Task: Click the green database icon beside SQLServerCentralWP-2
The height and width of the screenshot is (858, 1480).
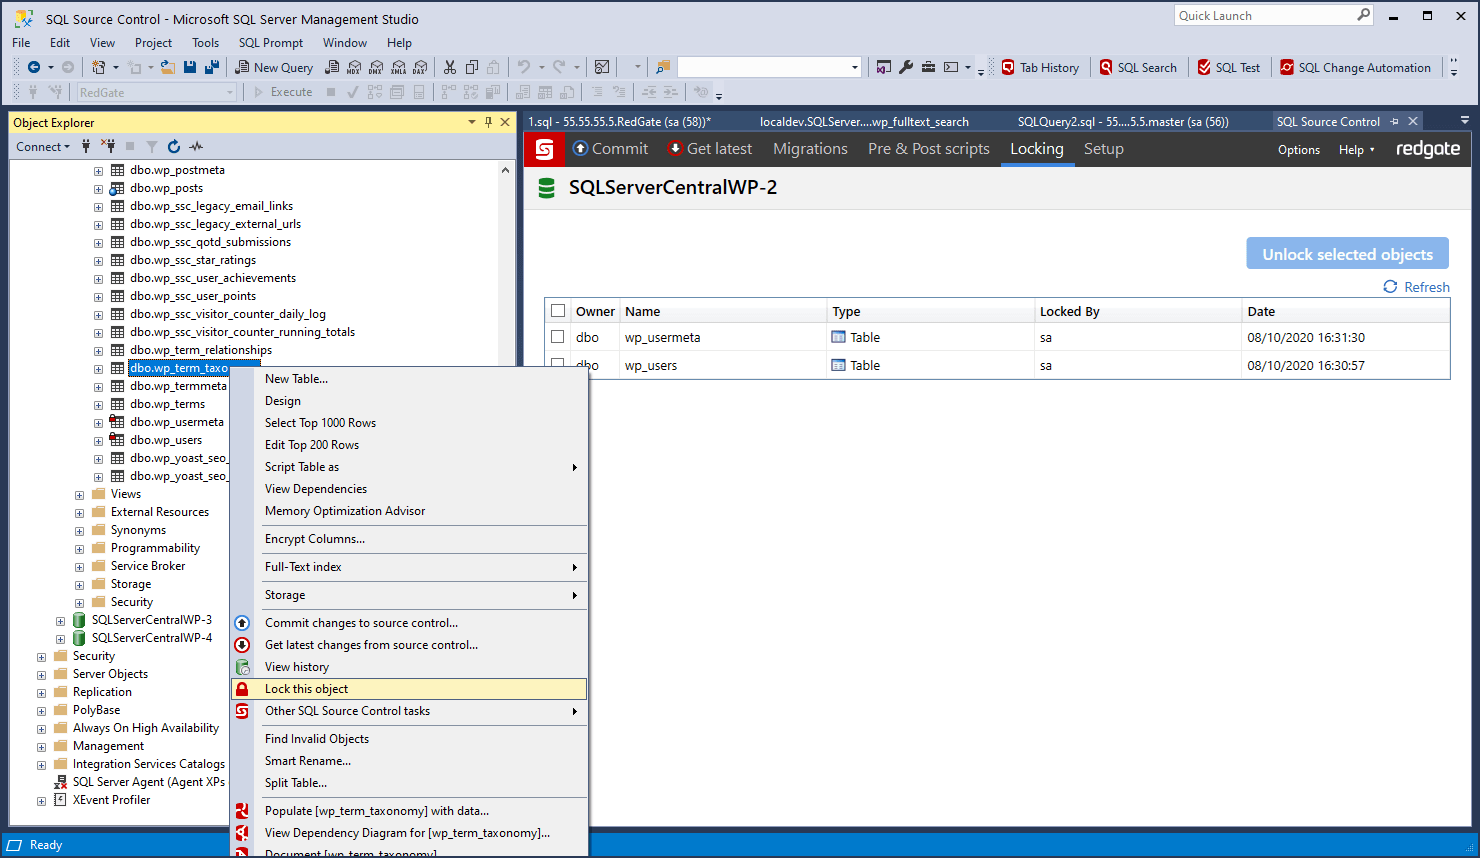Action: click(547, 188)
